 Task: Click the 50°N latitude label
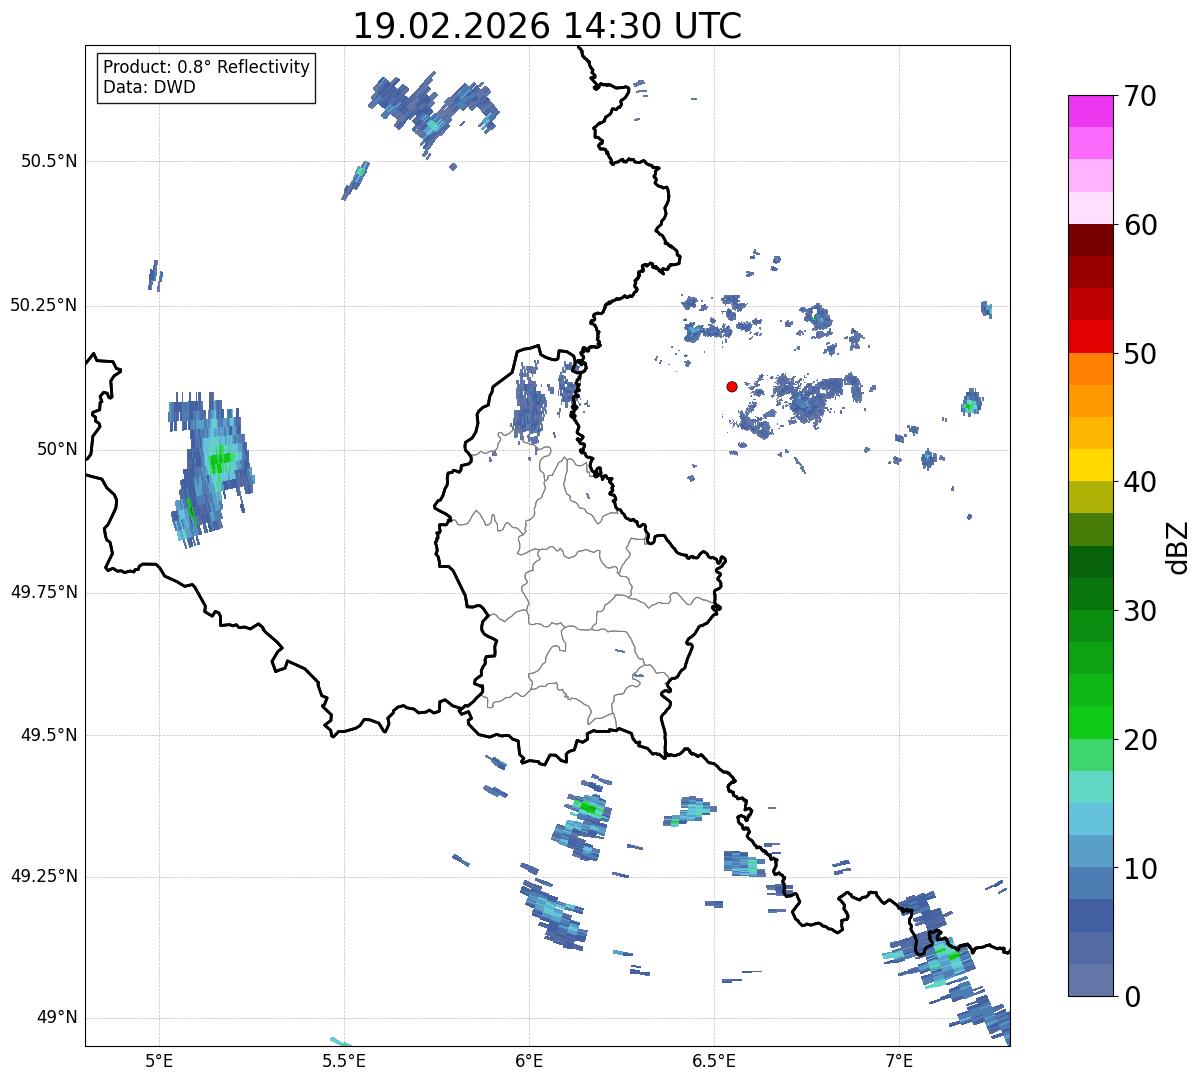coord(57,449)
